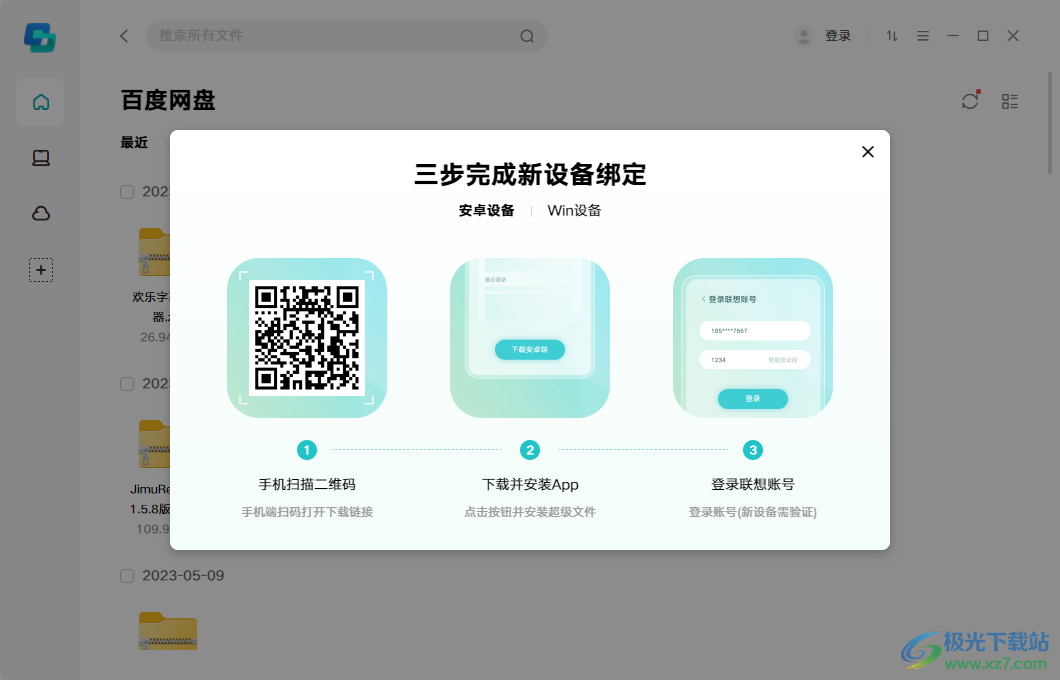Switch to the Win设备 tab
Screen dimensions: 1060x680
[x=574, y=211]
